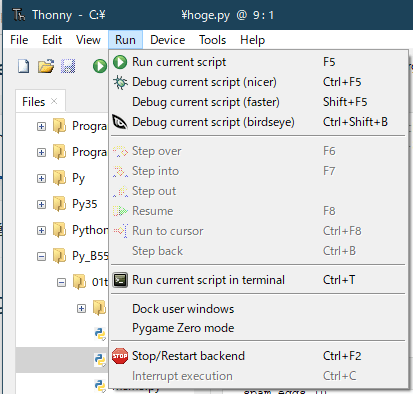Choose Debug current script (birdseye)
This screenshot has height=394, width=413.
coord(259,122)
